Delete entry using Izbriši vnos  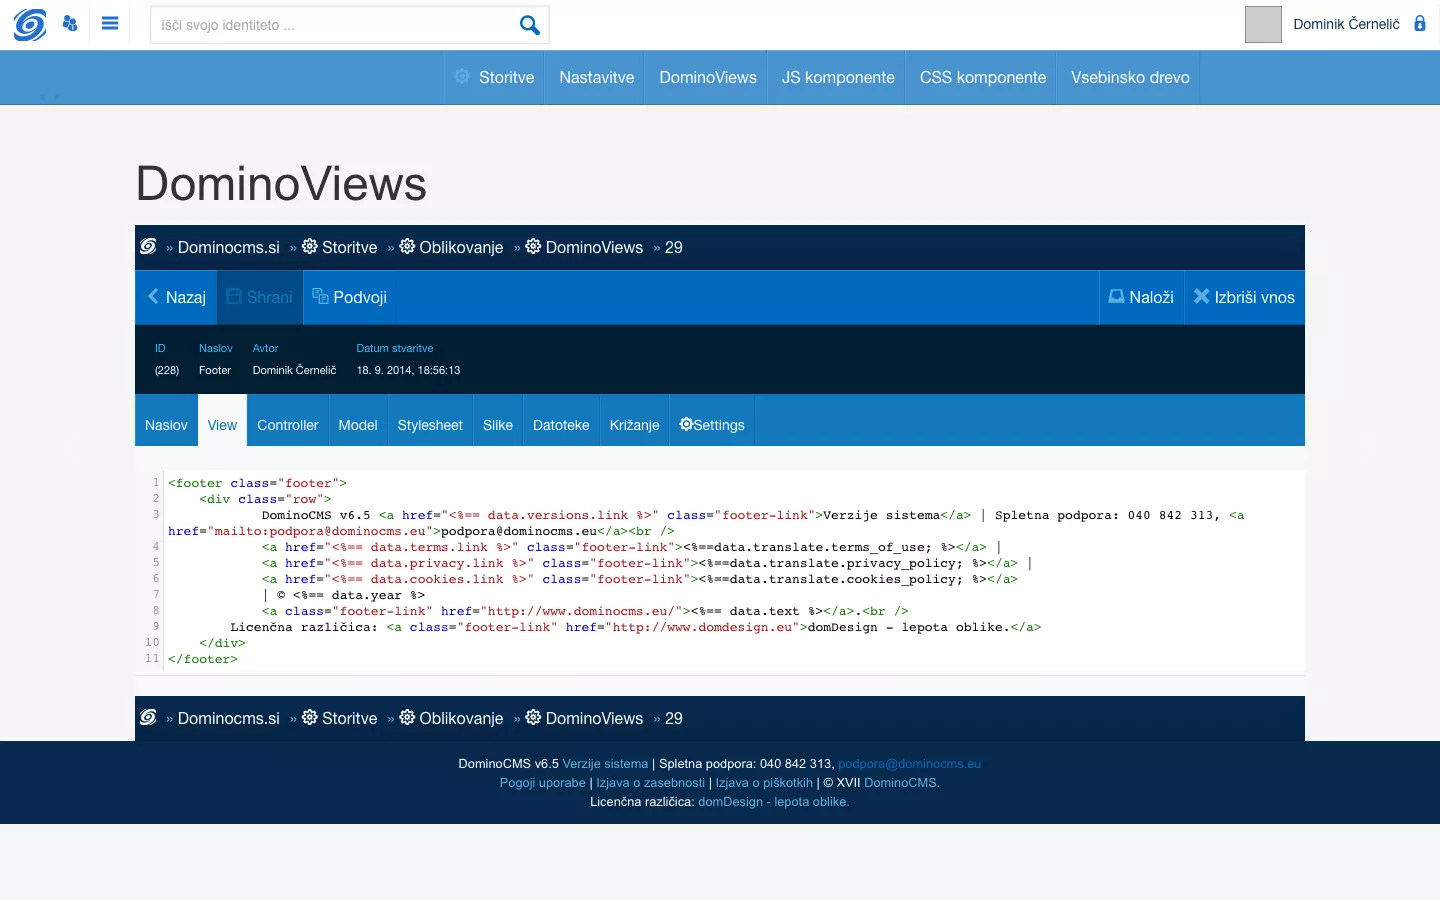click(1244, 297)
